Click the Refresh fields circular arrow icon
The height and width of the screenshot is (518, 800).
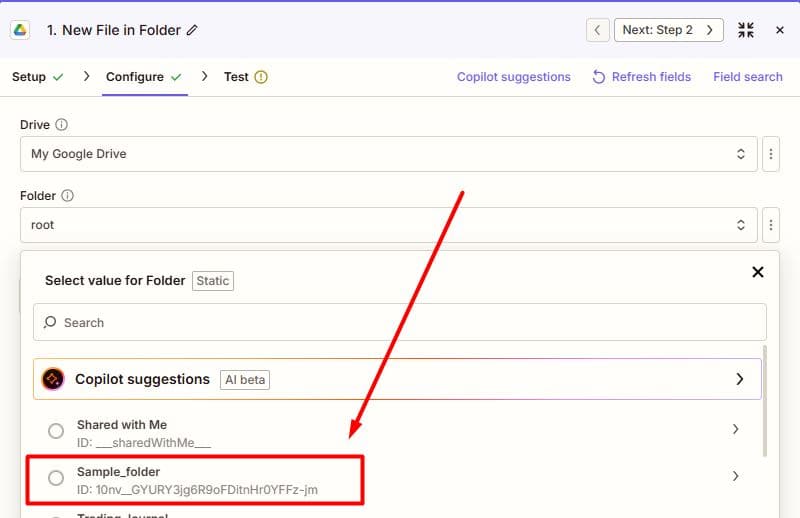598,77
